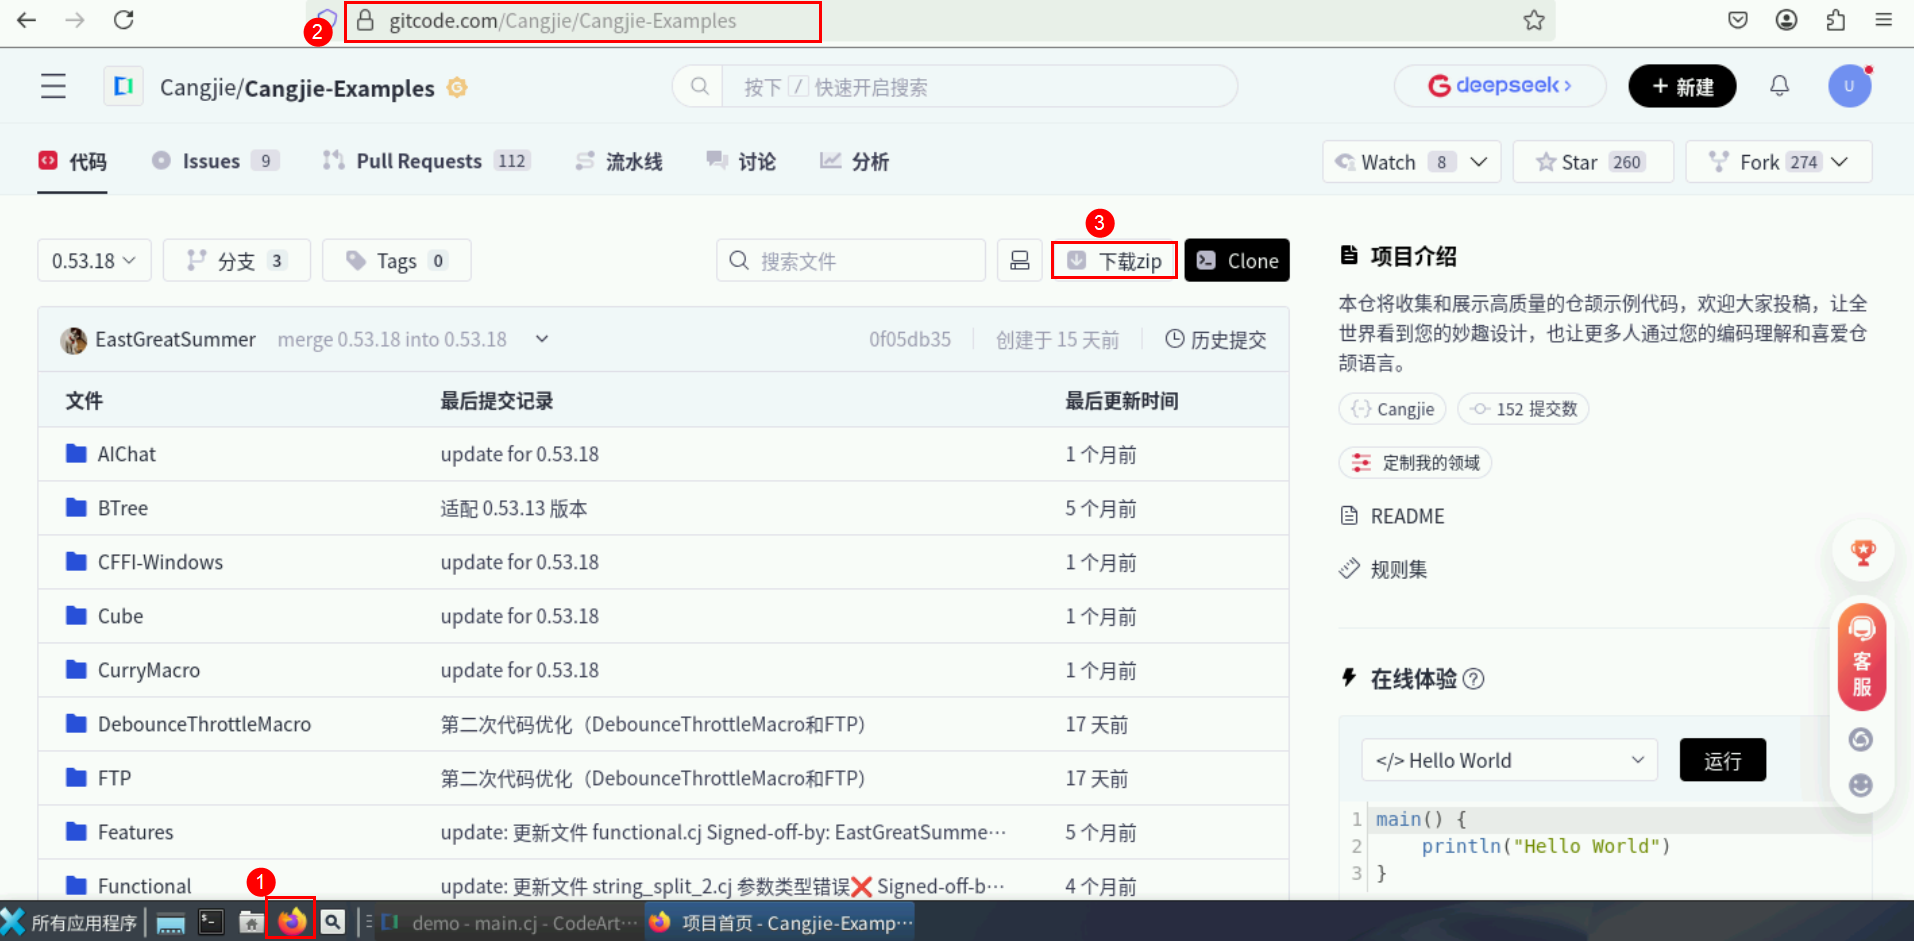Image resolution: width=1914 pixels, height=941 pixels.
Task: Click the 搜索文件 file search field
Action: point(850,260)
